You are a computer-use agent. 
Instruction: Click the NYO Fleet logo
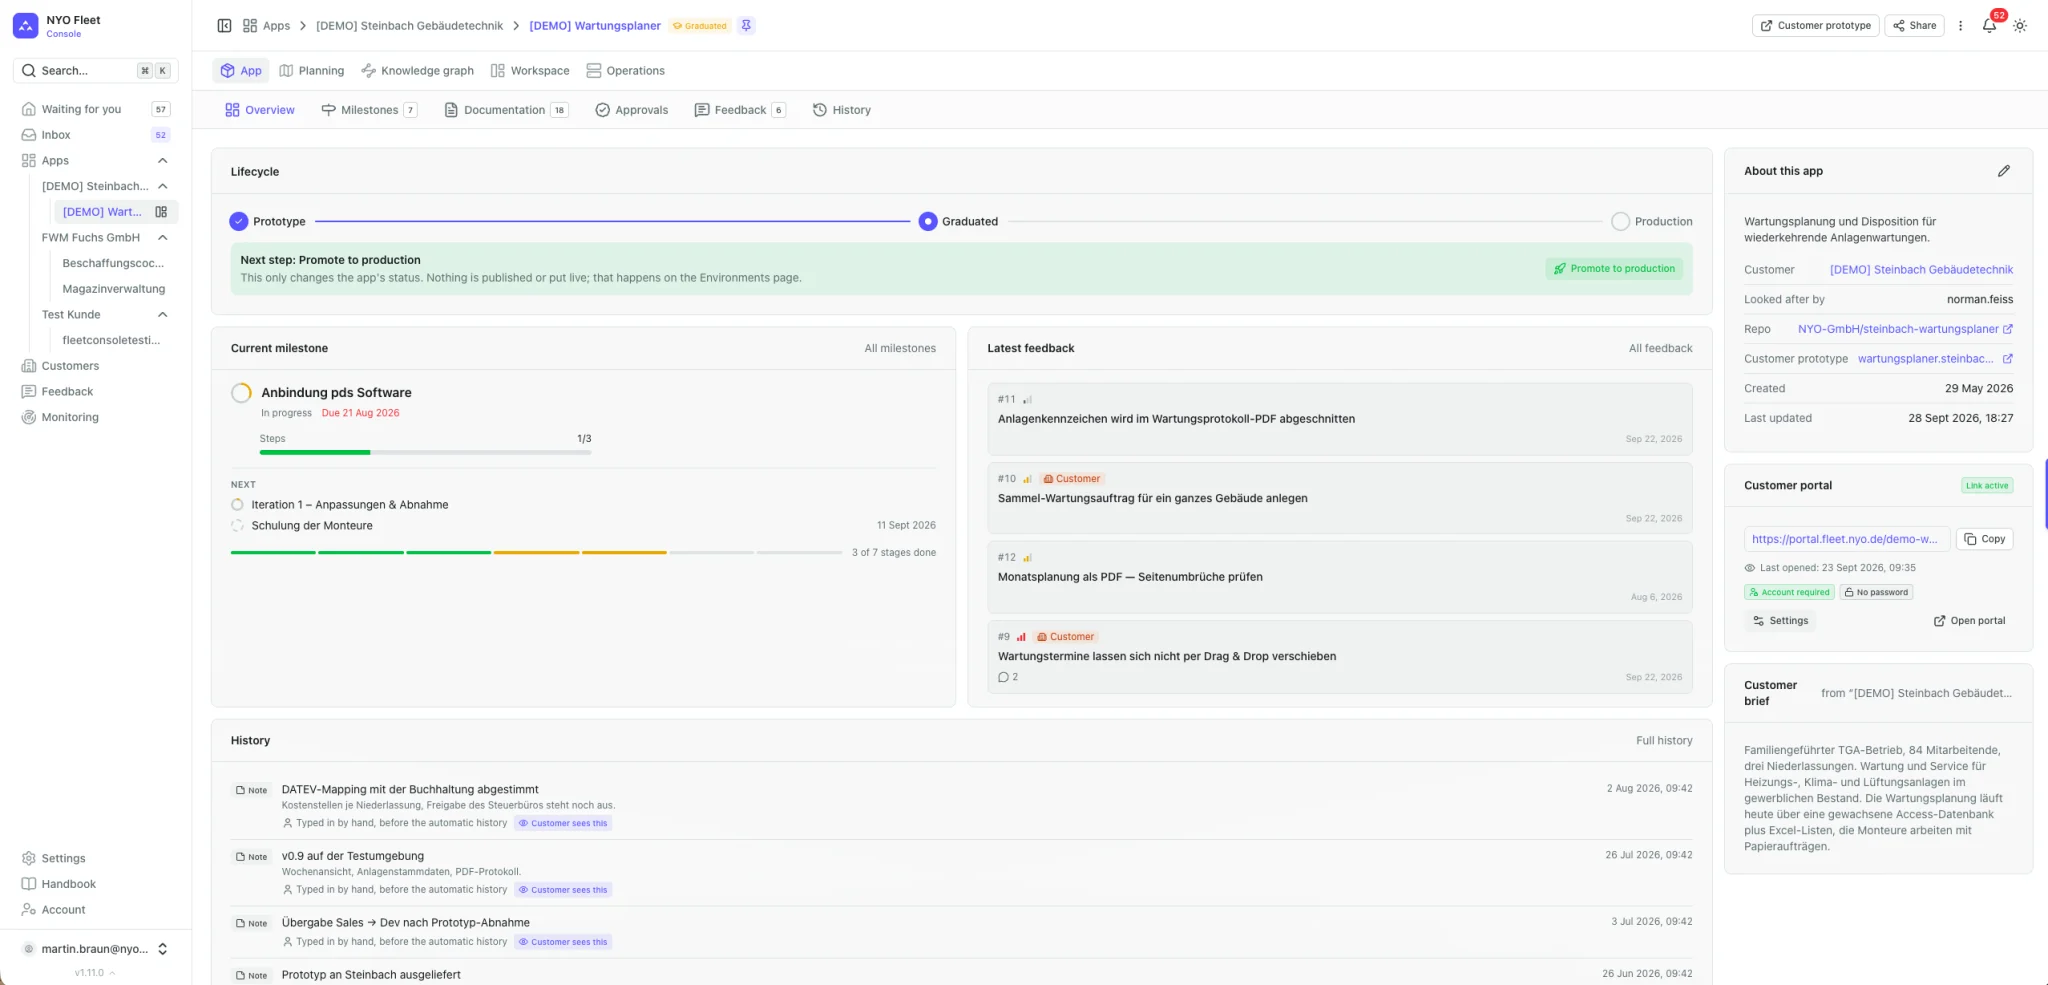tap(26, 26)
